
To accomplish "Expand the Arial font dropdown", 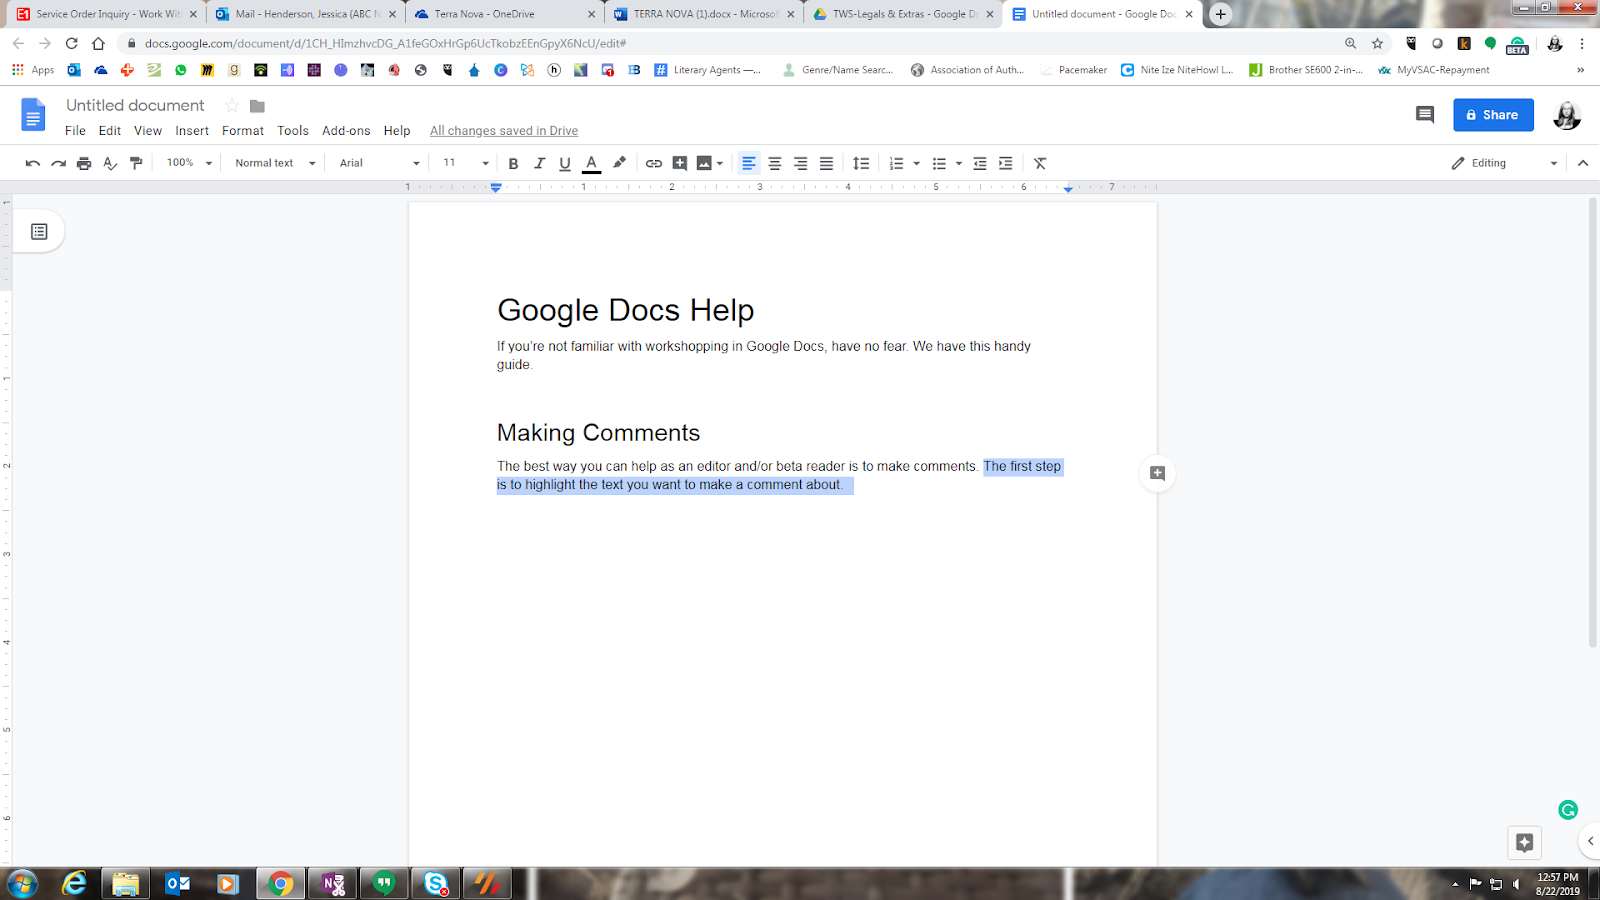I will coord(379,163).
